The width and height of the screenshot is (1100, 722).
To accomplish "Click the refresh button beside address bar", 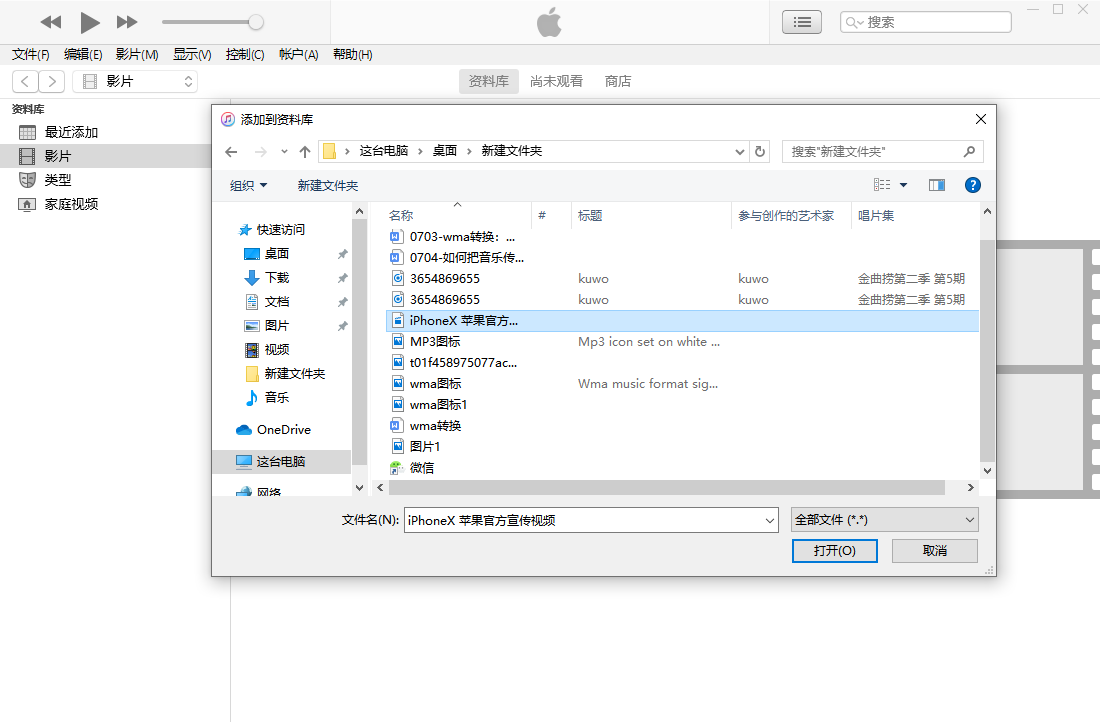I will click(760, 152).
